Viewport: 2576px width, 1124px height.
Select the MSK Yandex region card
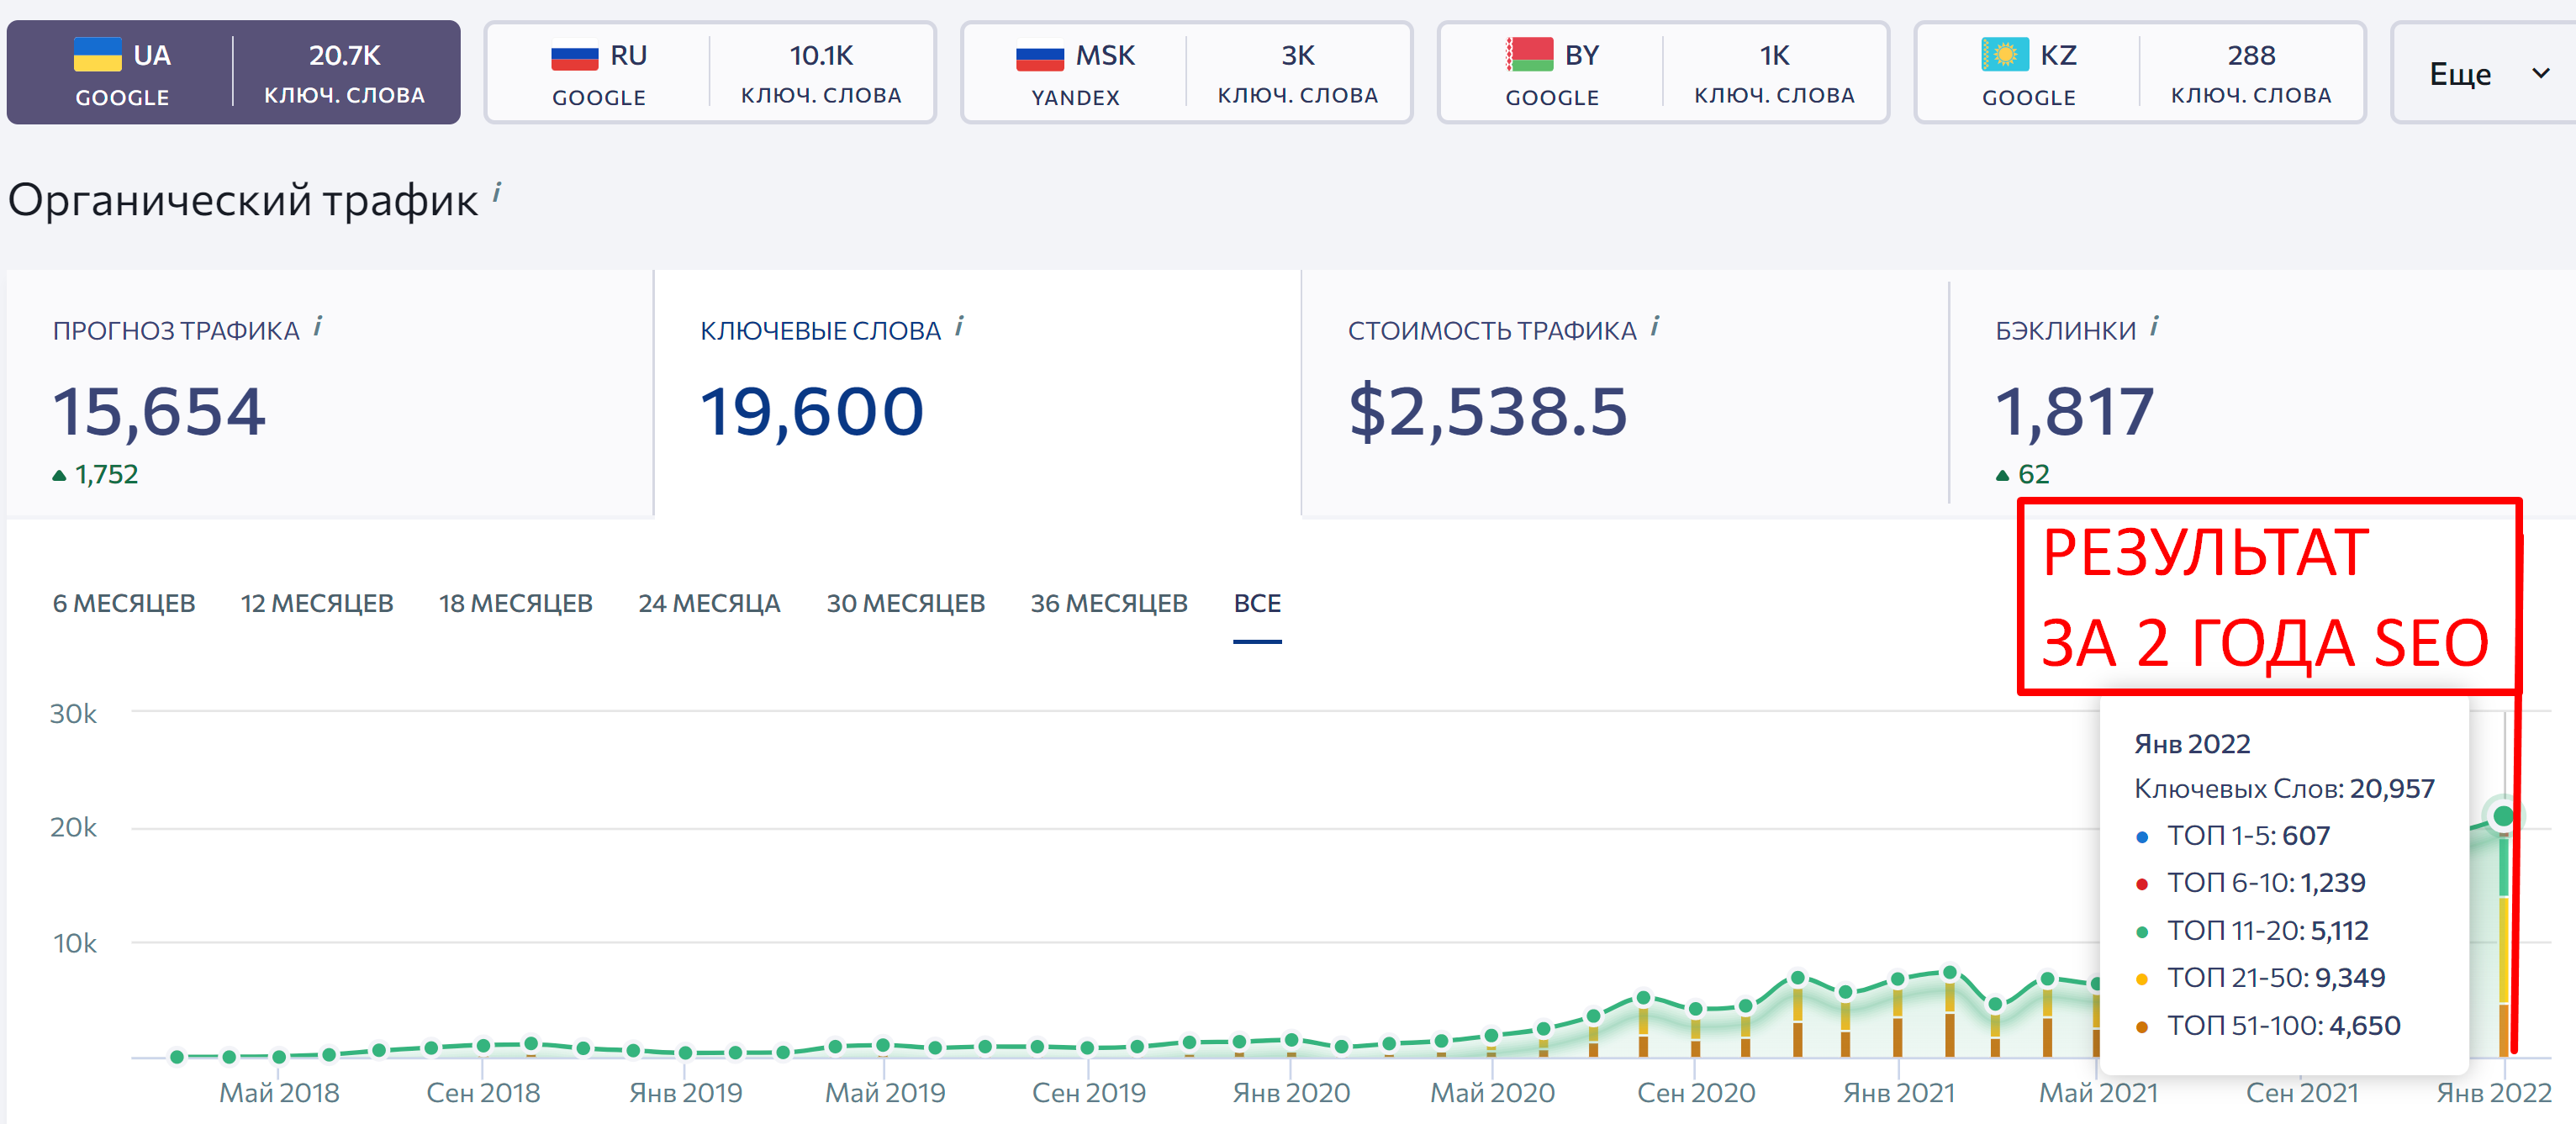click(x=1187, y=73)
